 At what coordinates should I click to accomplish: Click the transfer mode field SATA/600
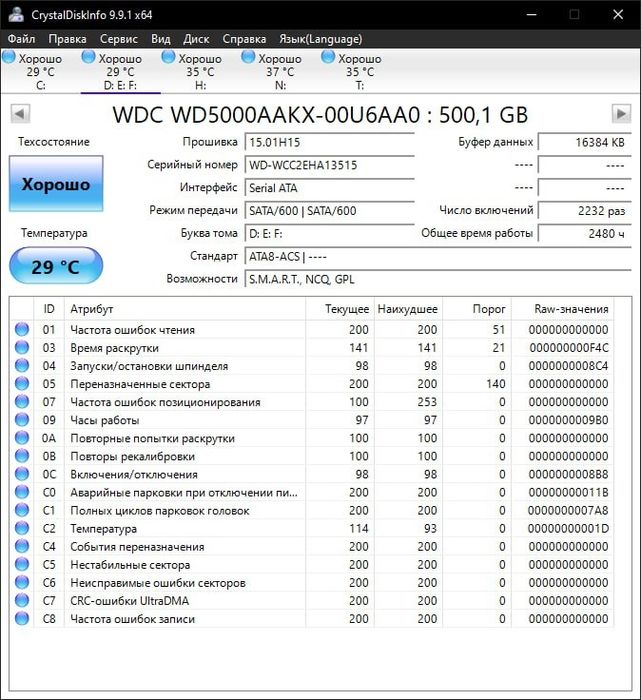[x=329, y=211]
